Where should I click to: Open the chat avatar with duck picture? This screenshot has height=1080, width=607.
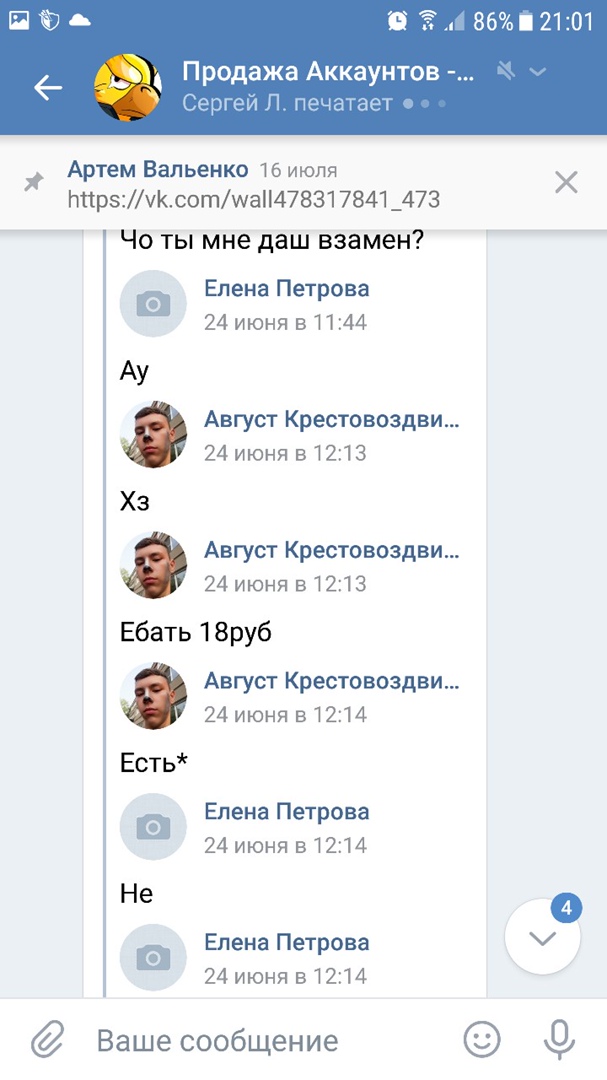pyautogui.click(x=128, y=88)
